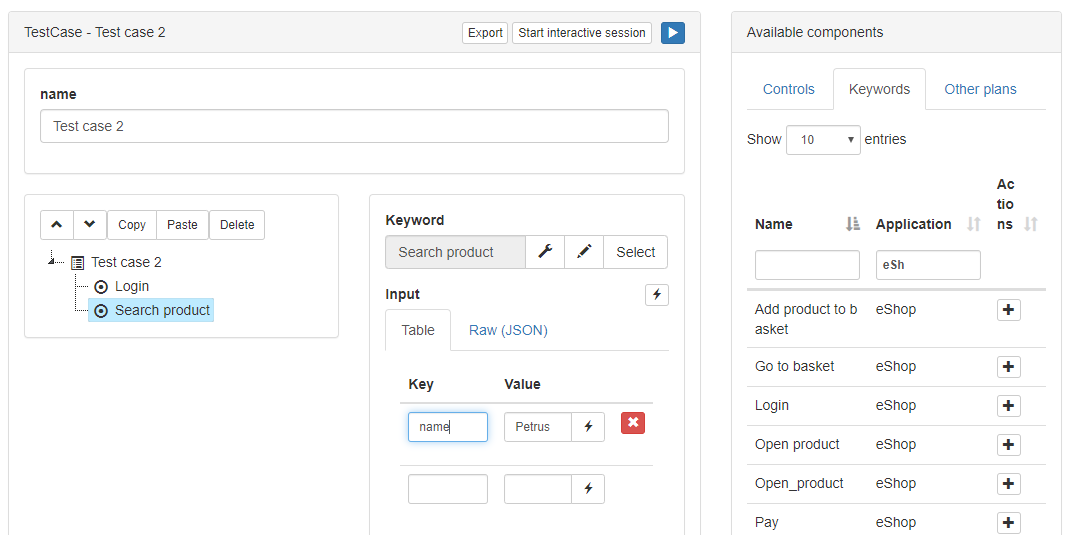
Task: Add Login keyword using its plus icon
Action: [1008, 406]
